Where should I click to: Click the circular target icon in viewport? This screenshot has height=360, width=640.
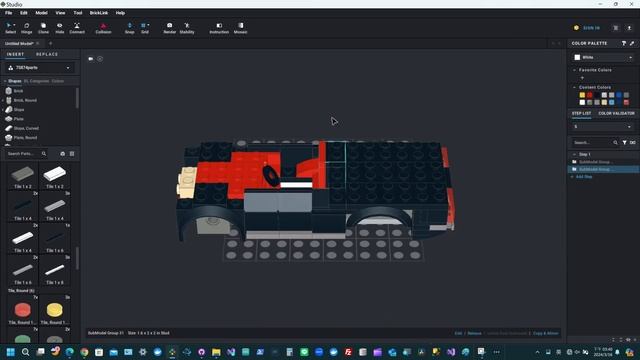pyautogui.click(x=100, y=59)
